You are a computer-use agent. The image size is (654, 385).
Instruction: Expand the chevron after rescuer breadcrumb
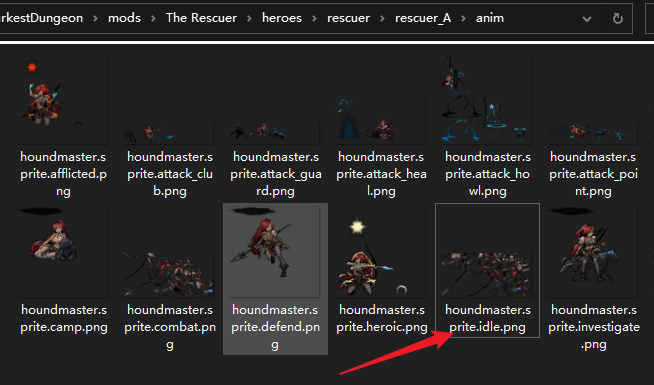(x=382, y=18)
